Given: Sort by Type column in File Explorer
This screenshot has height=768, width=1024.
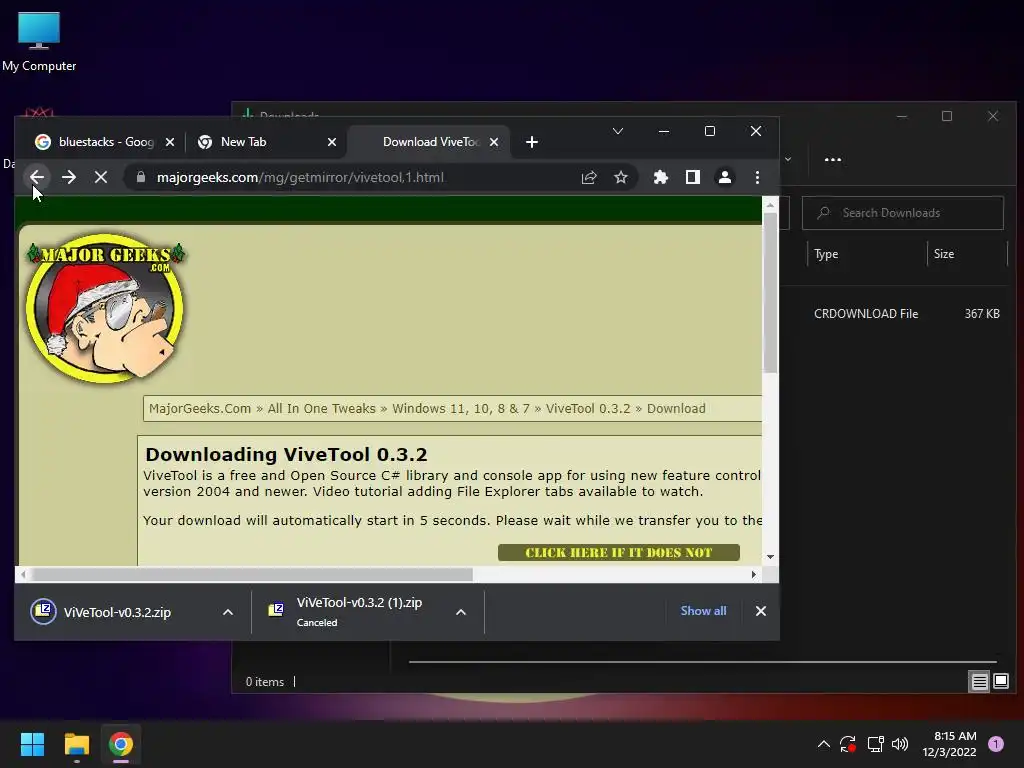Looking at the screenshot, I should pyautogui.click(x=867, y=254).
